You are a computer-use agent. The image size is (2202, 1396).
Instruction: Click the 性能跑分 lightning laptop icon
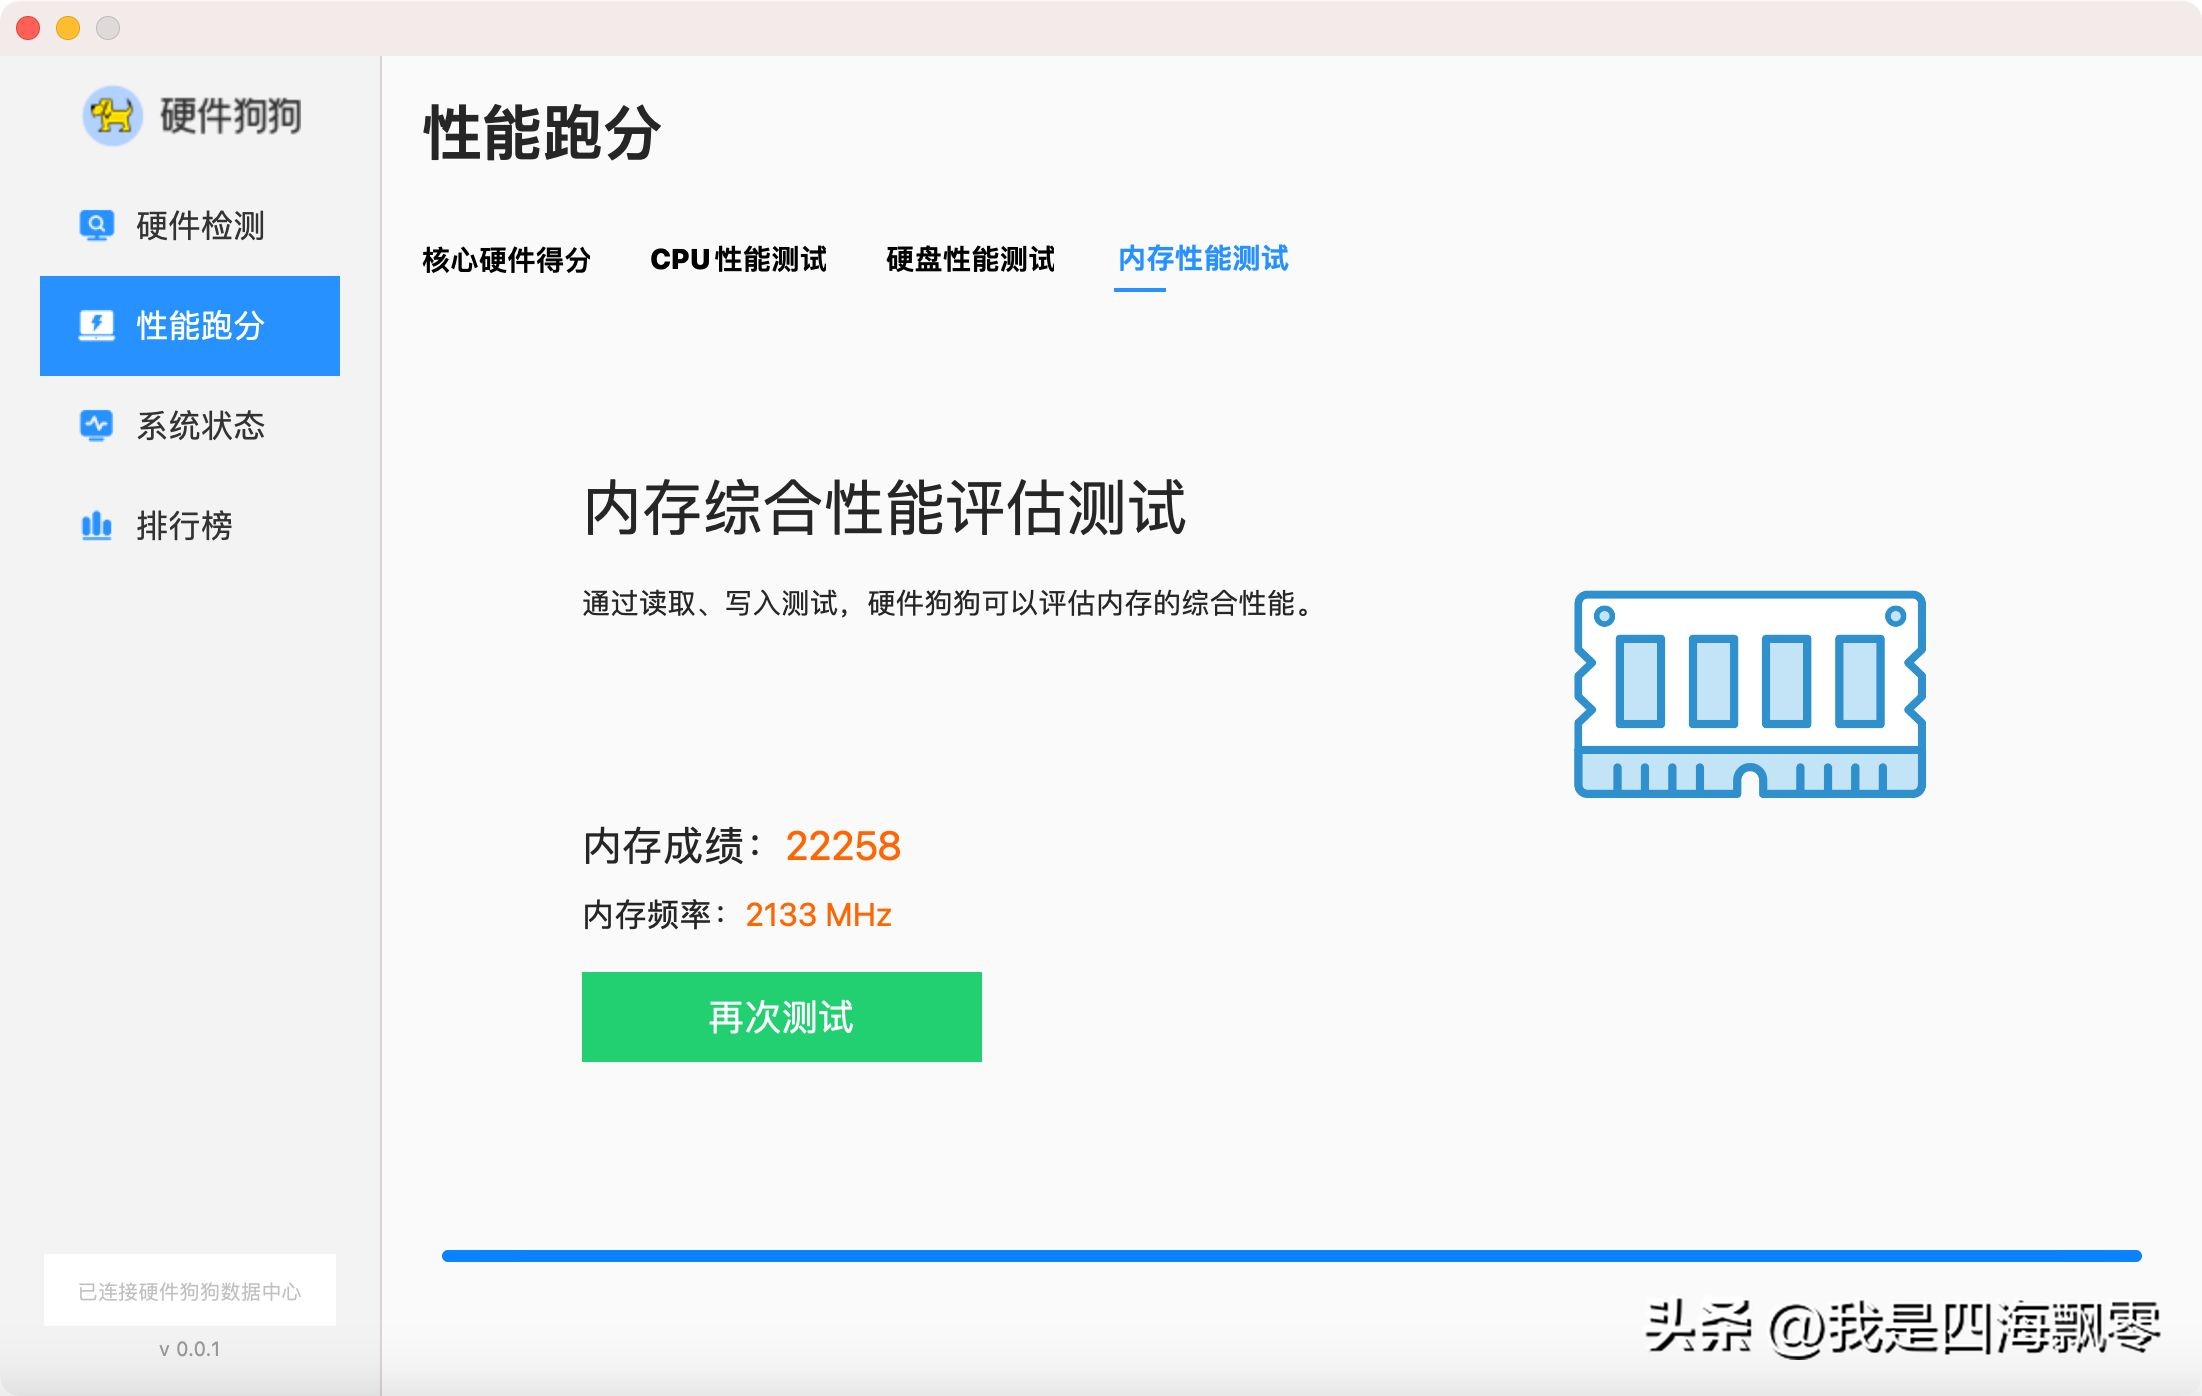click(x=95, y=325)
